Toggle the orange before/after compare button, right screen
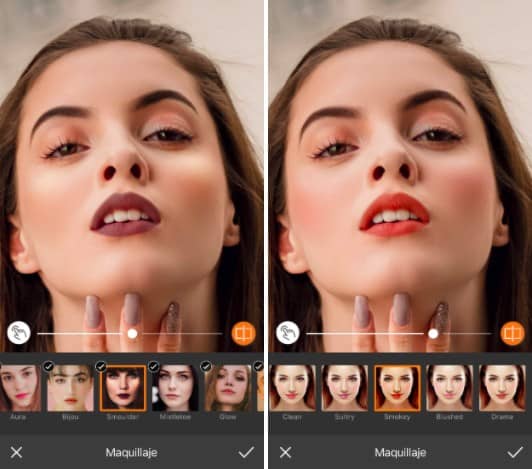532x469 pixels. click(513, 333)
